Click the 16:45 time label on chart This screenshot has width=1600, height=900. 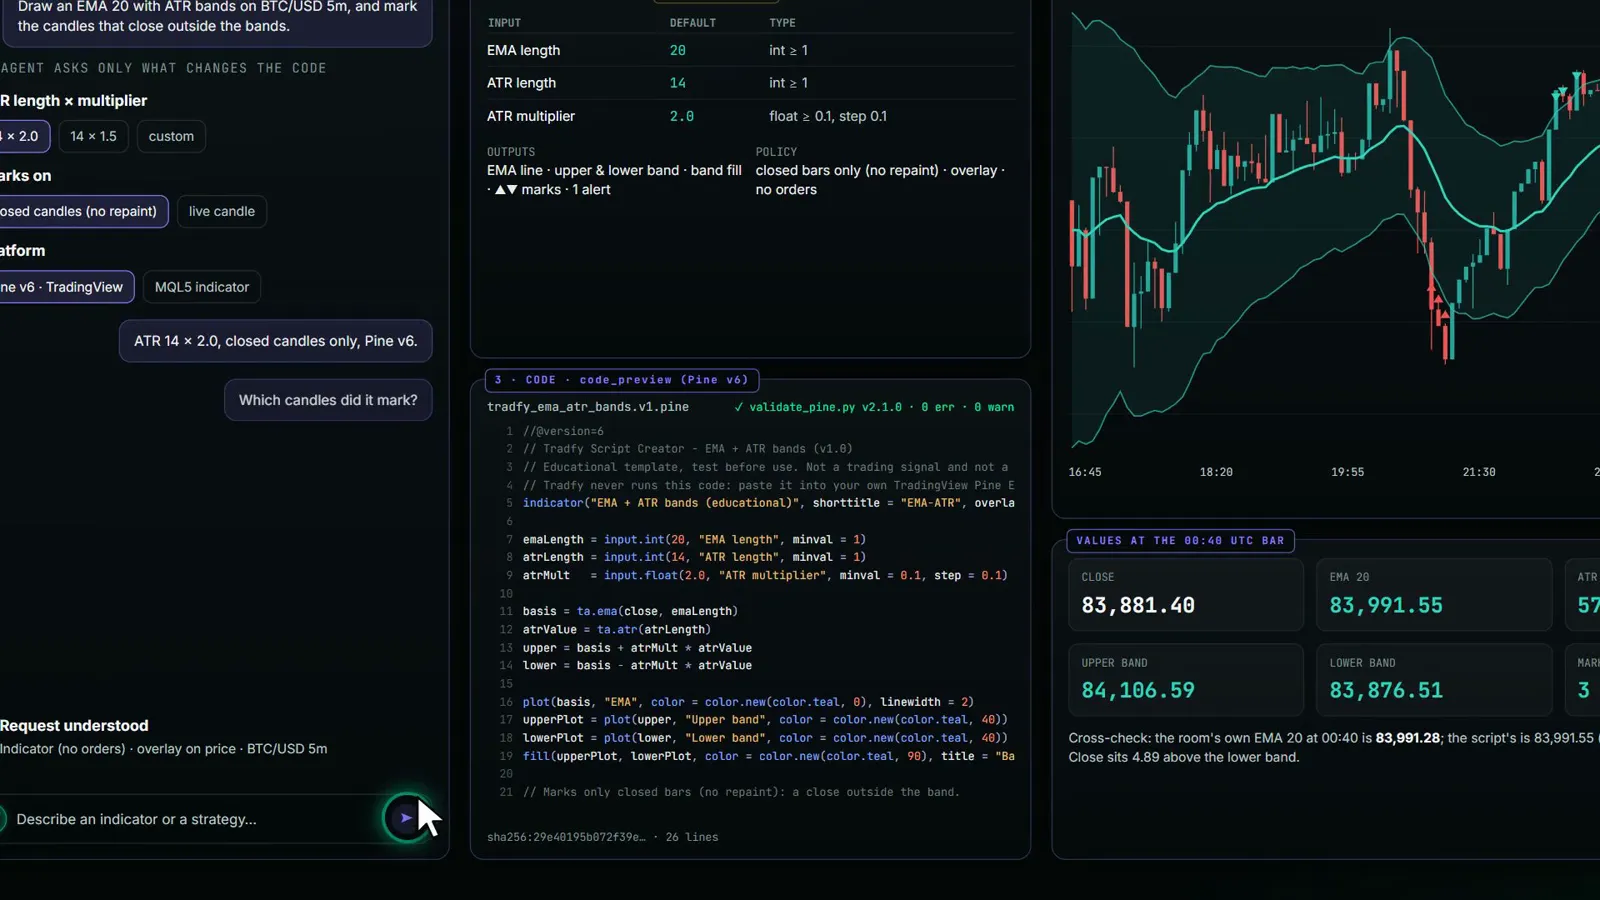[x=1085, y=472]
